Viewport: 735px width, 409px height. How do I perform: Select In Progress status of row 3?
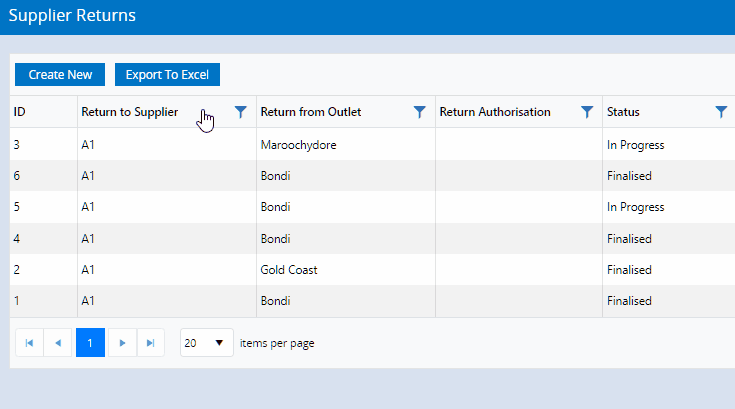[x=635, y=145]
